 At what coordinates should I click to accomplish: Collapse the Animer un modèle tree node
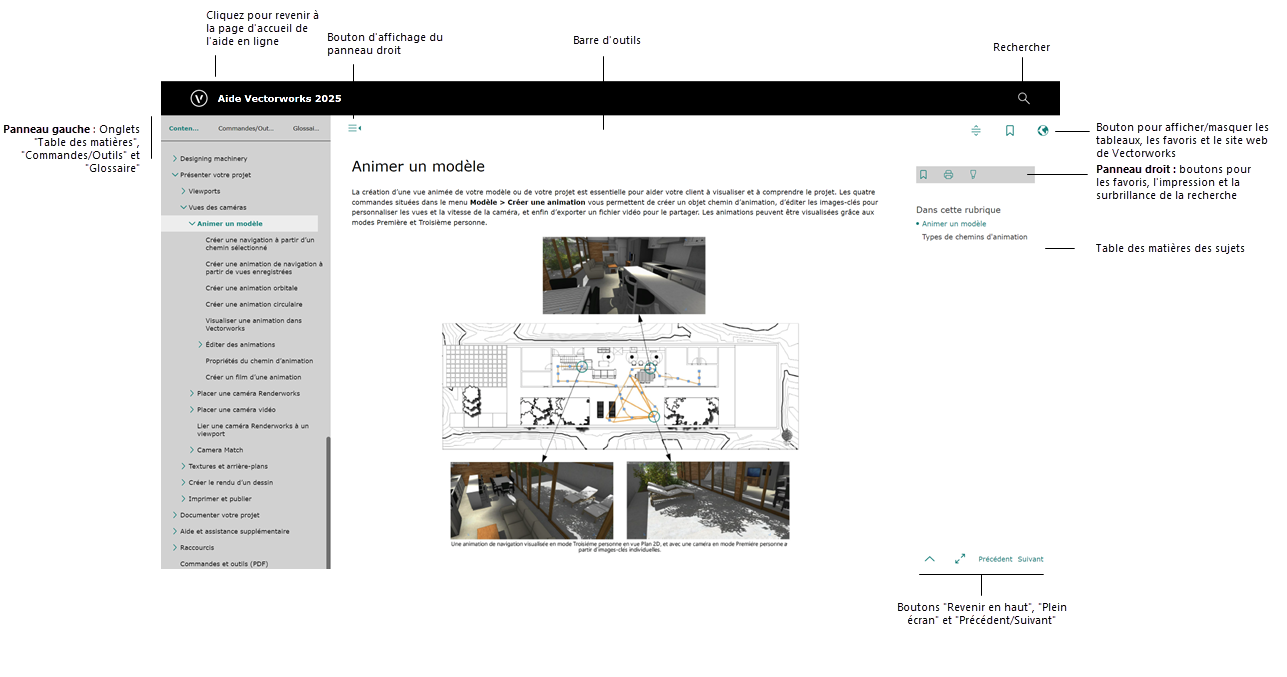192,224
